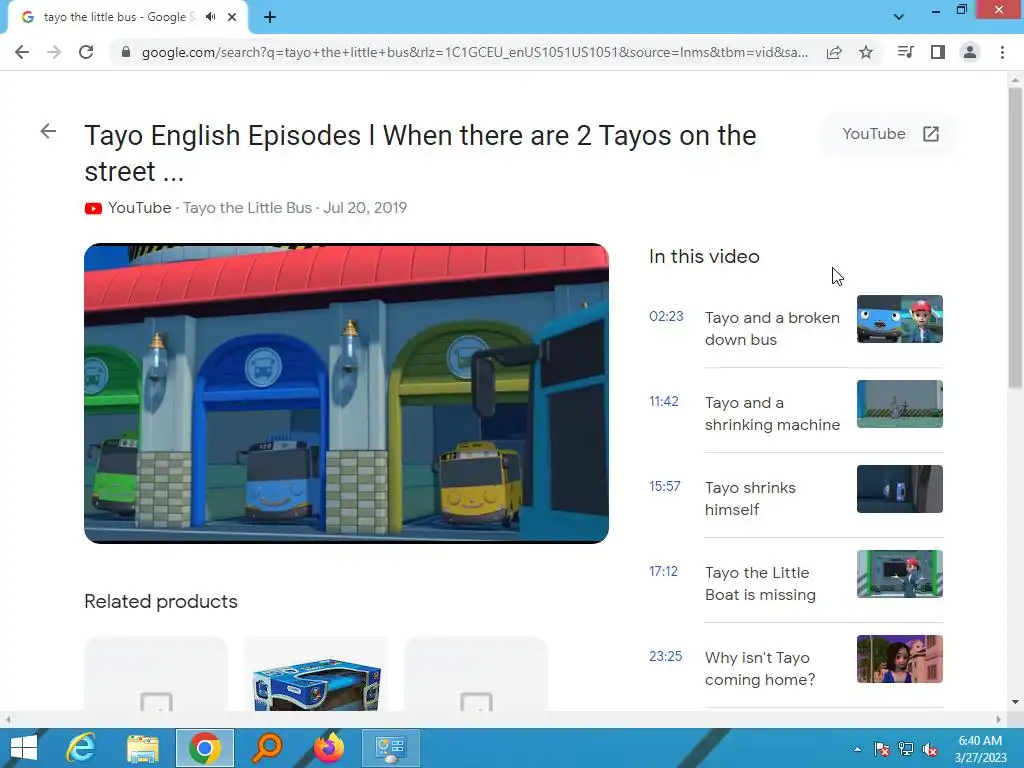Click the YouTube source link text
This screenshot has width=1024, height=768.
140,208
